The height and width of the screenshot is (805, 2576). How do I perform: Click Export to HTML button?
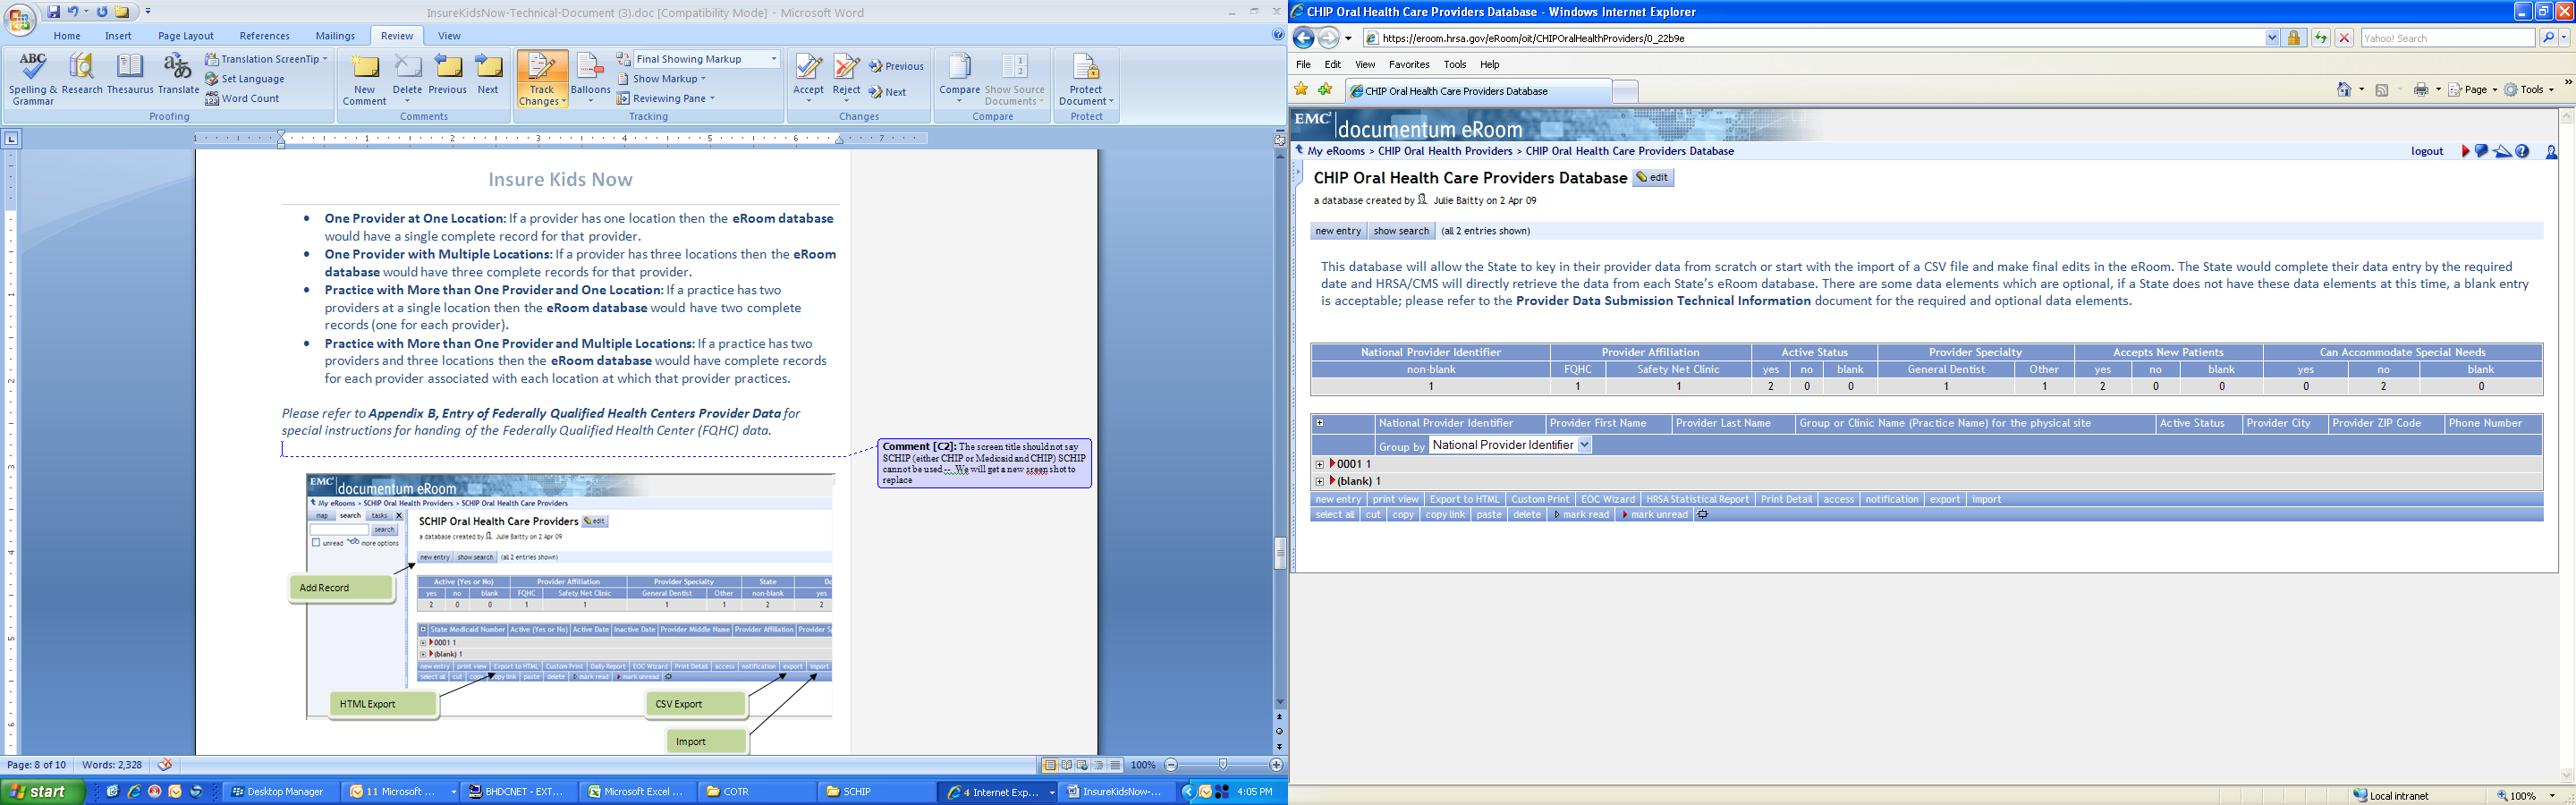pyautogui.click(x=1464, y=499)
